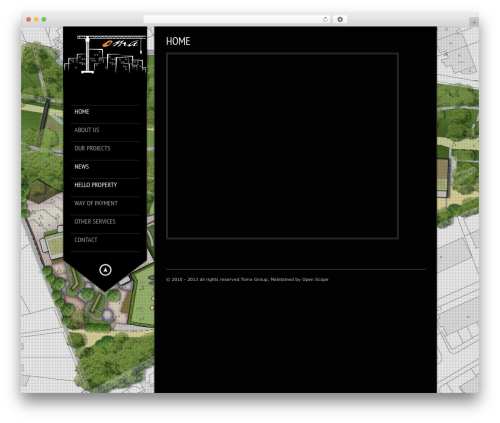
Task: Select Hello Property menu entry
Action: [96, 185]
